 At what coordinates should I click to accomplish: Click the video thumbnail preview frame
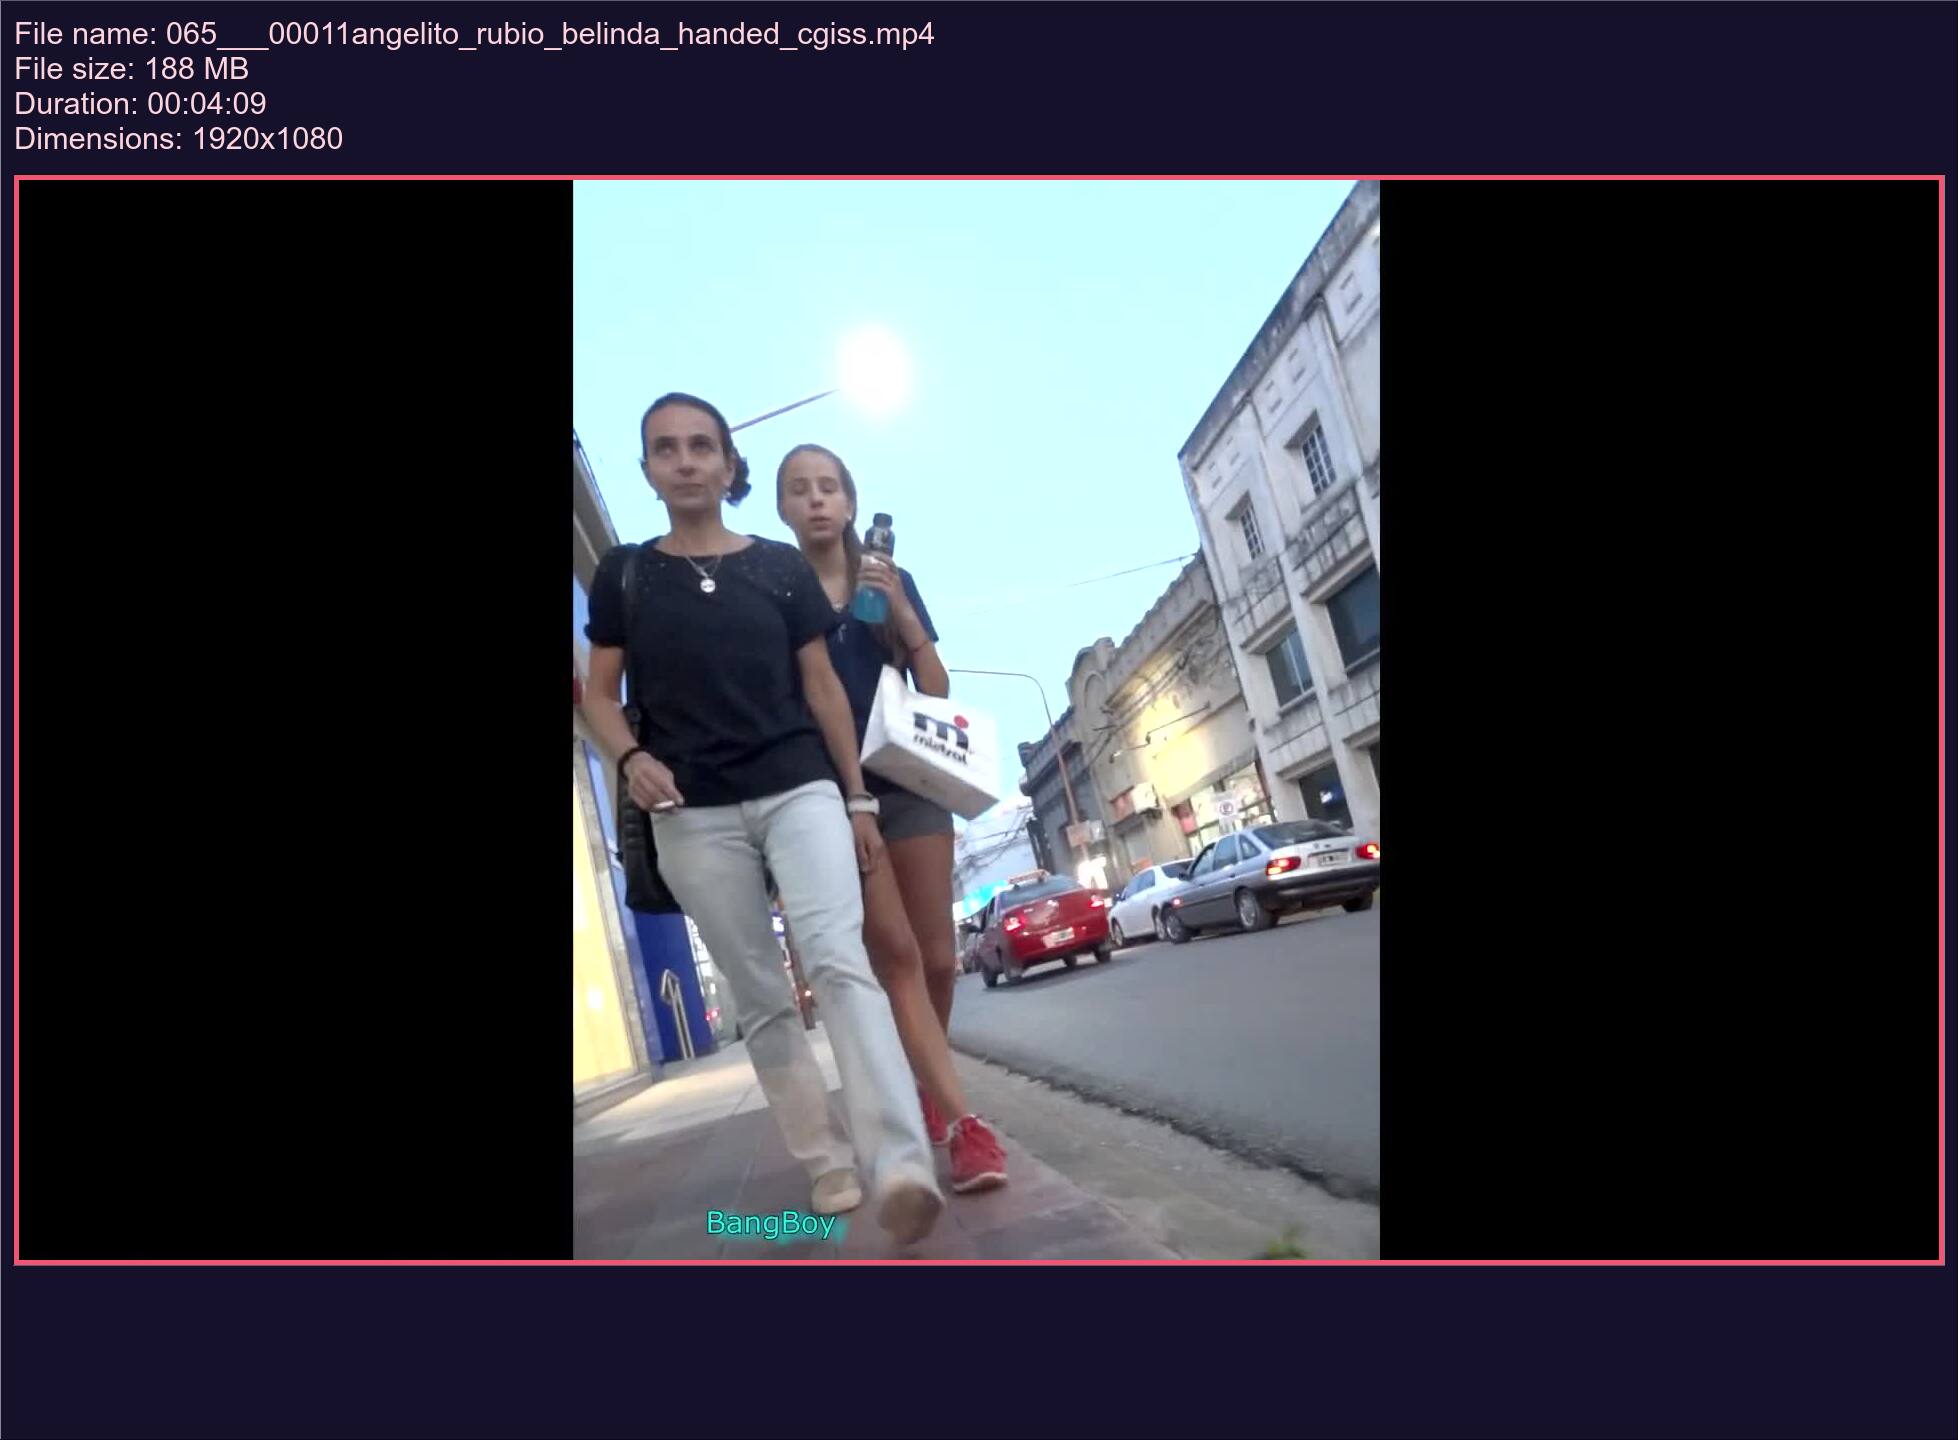978,720
